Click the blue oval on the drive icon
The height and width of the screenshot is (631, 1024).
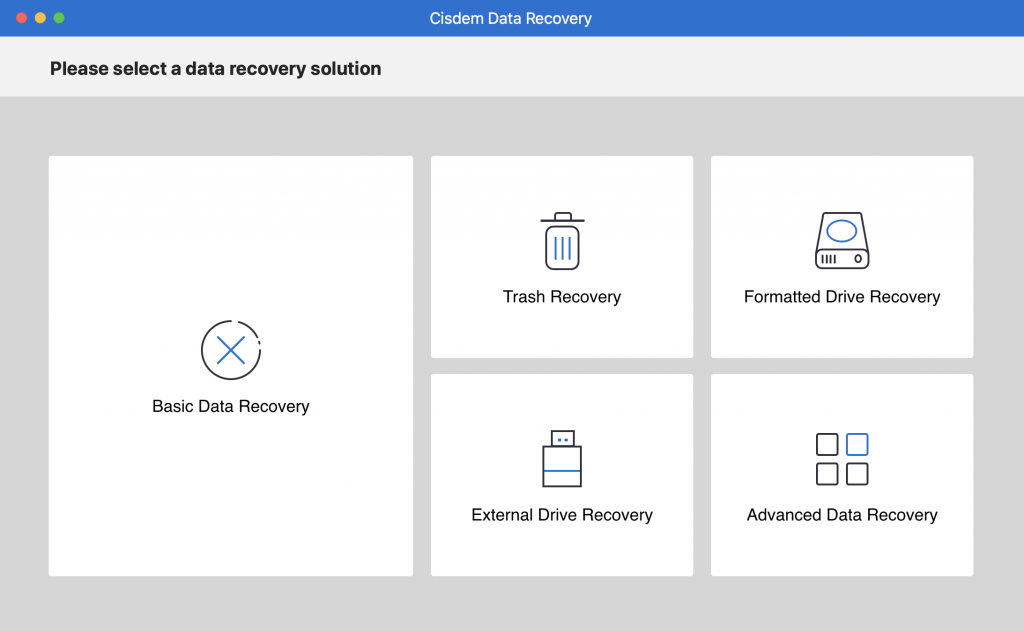[x=842, y=231]
